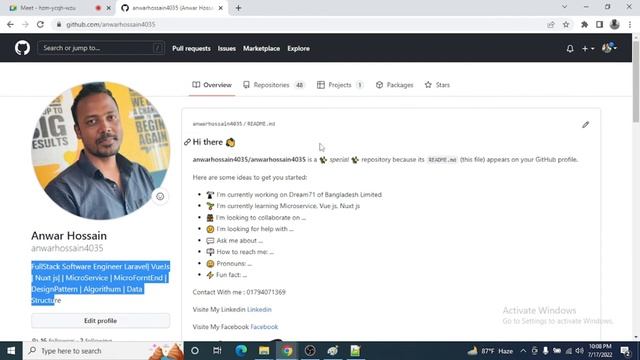
Task: Focus the GitHub search or jump to field
Action: click(x=101, y=48)
